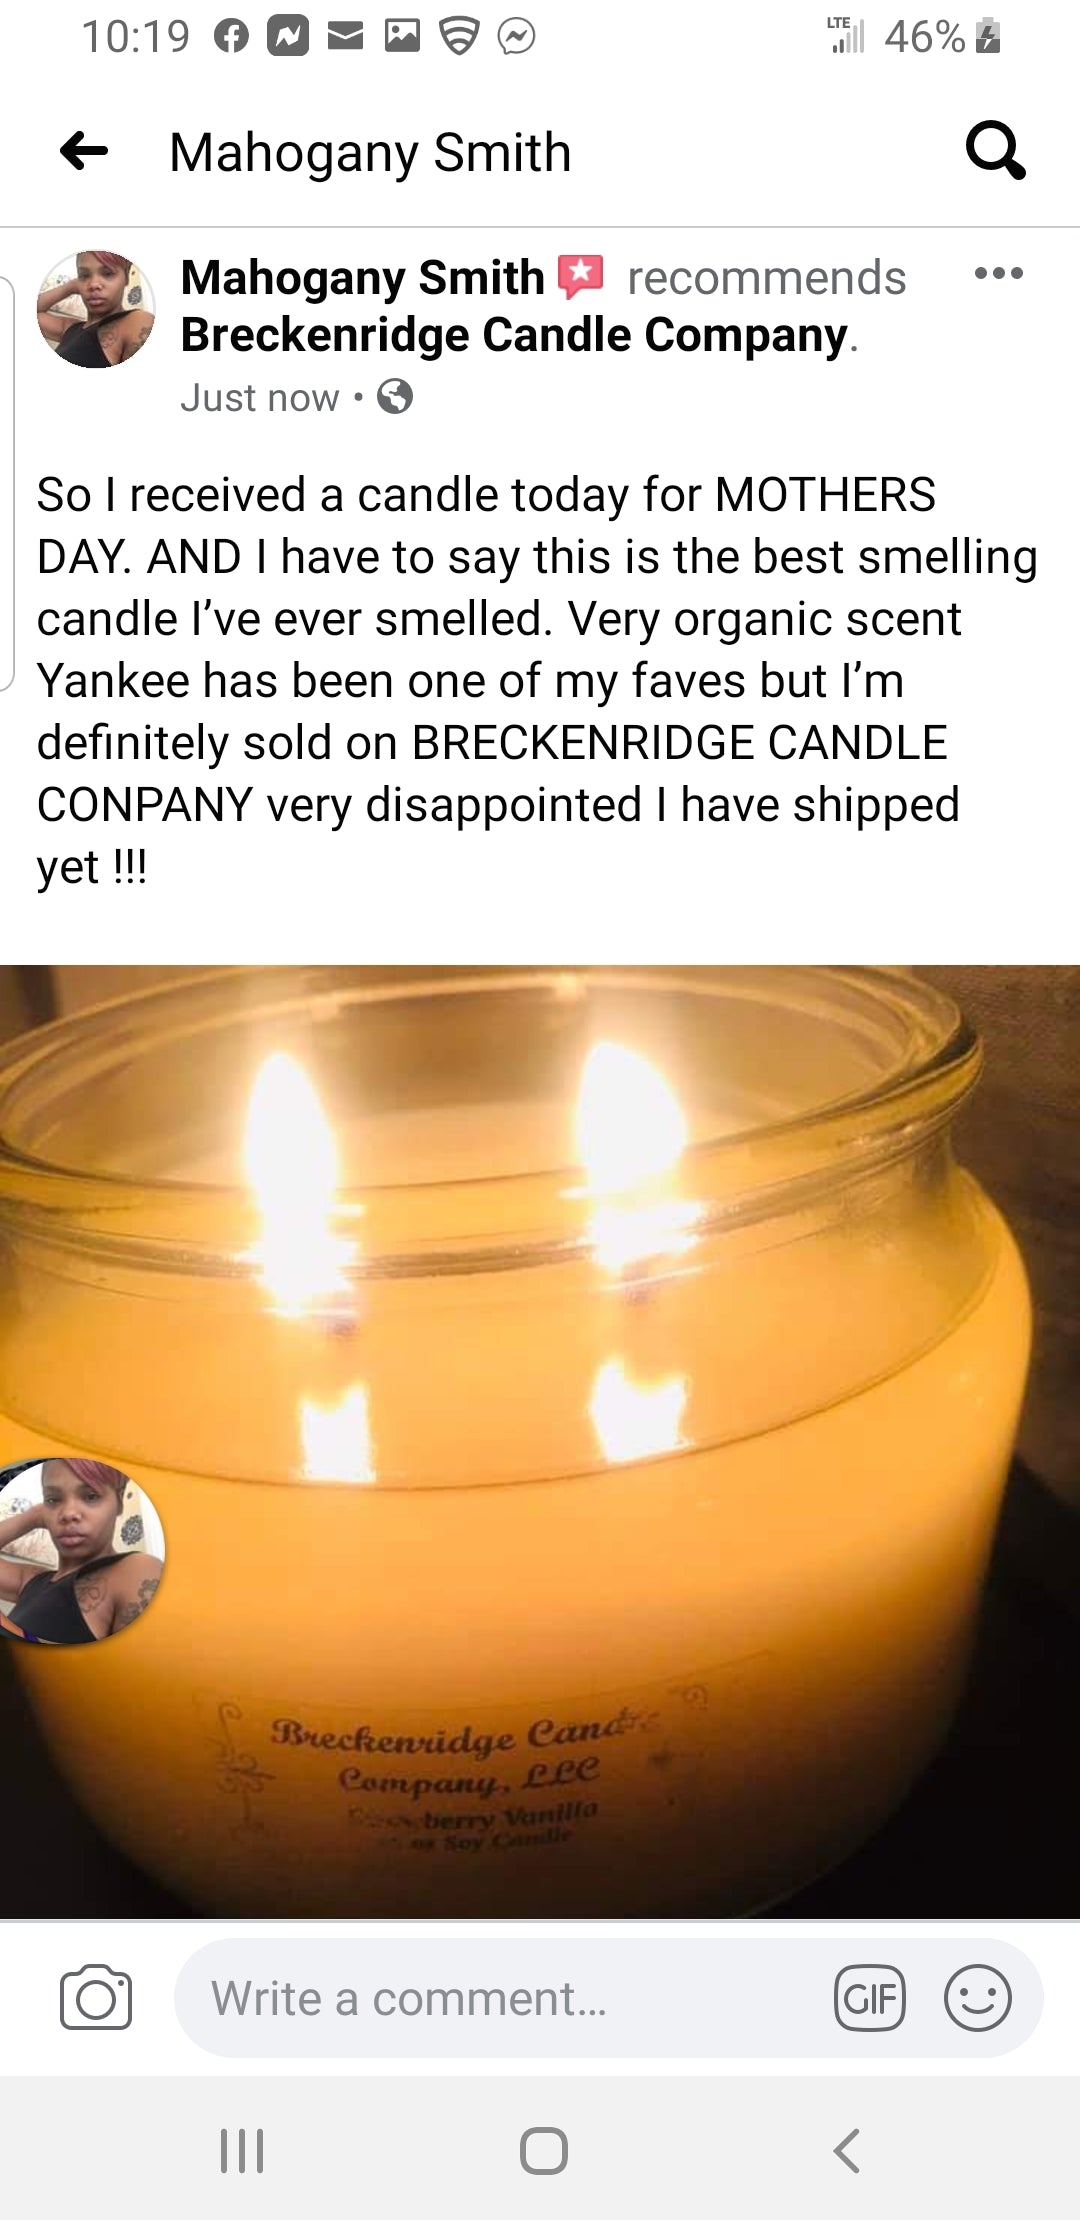Tap Android recent apps button

coord(242,2150)
